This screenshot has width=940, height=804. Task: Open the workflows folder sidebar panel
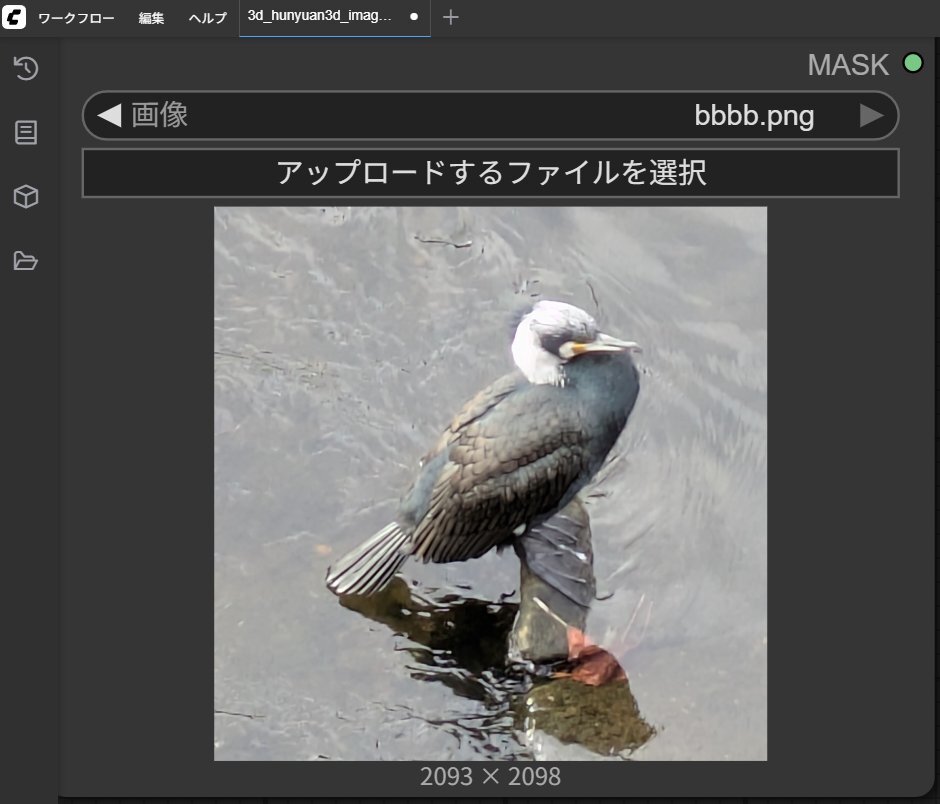tap(26, 261)
